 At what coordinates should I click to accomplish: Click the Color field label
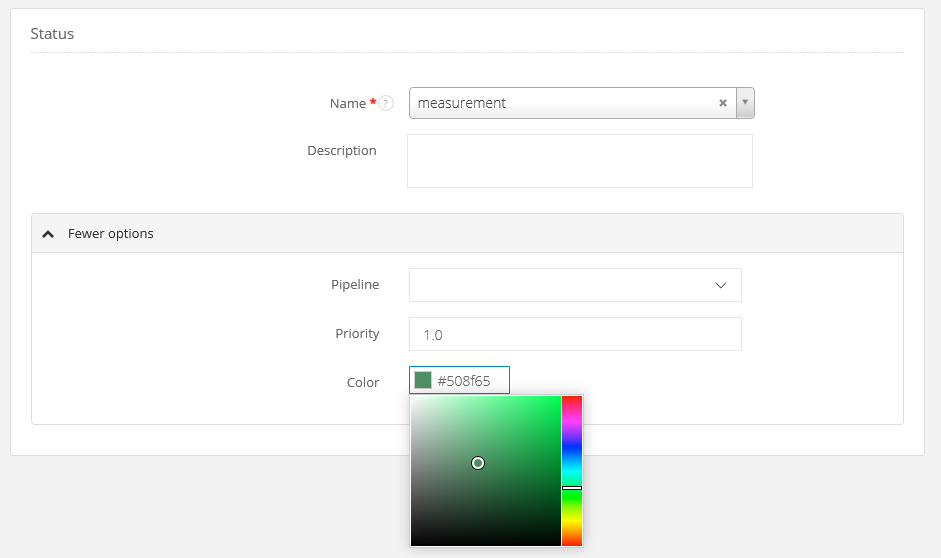[x=363, y=382]
